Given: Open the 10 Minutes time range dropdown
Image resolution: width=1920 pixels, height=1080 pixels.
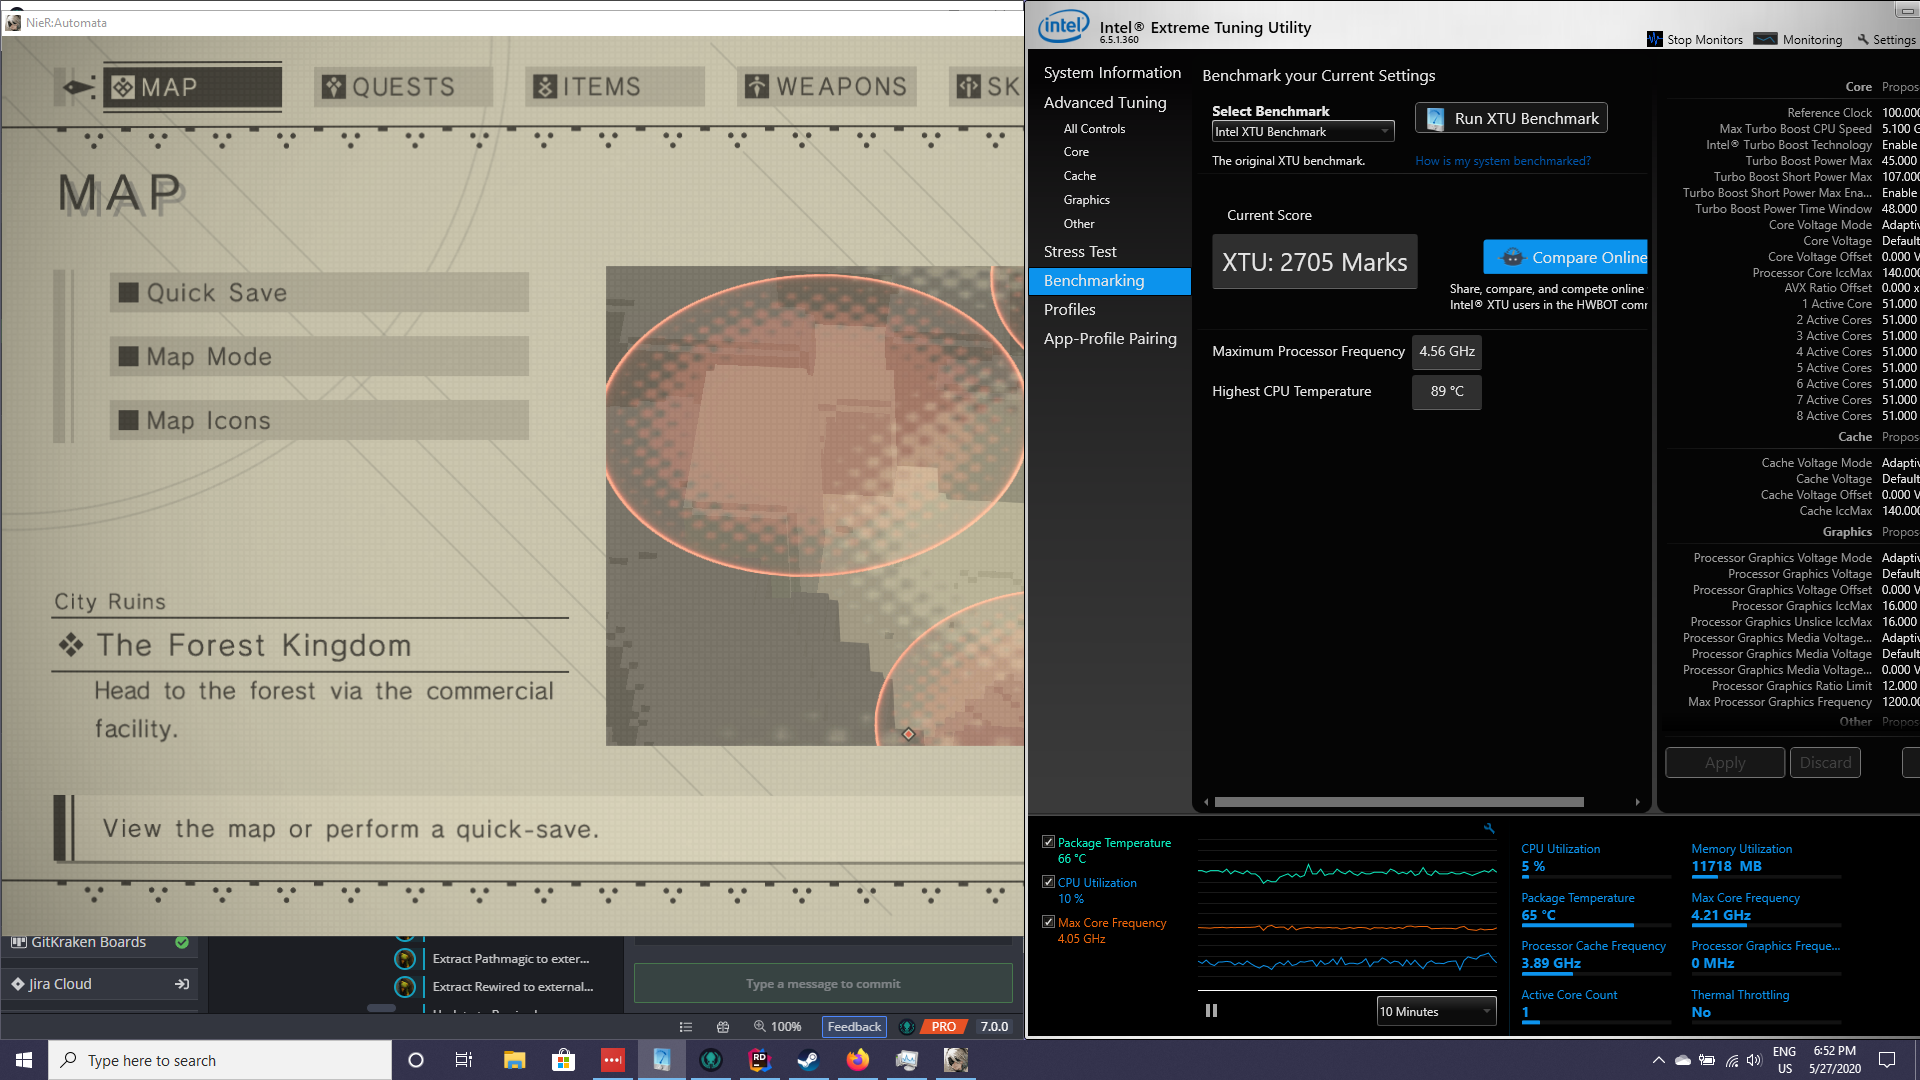Looking at the screenshot, I should 1436,1011.
